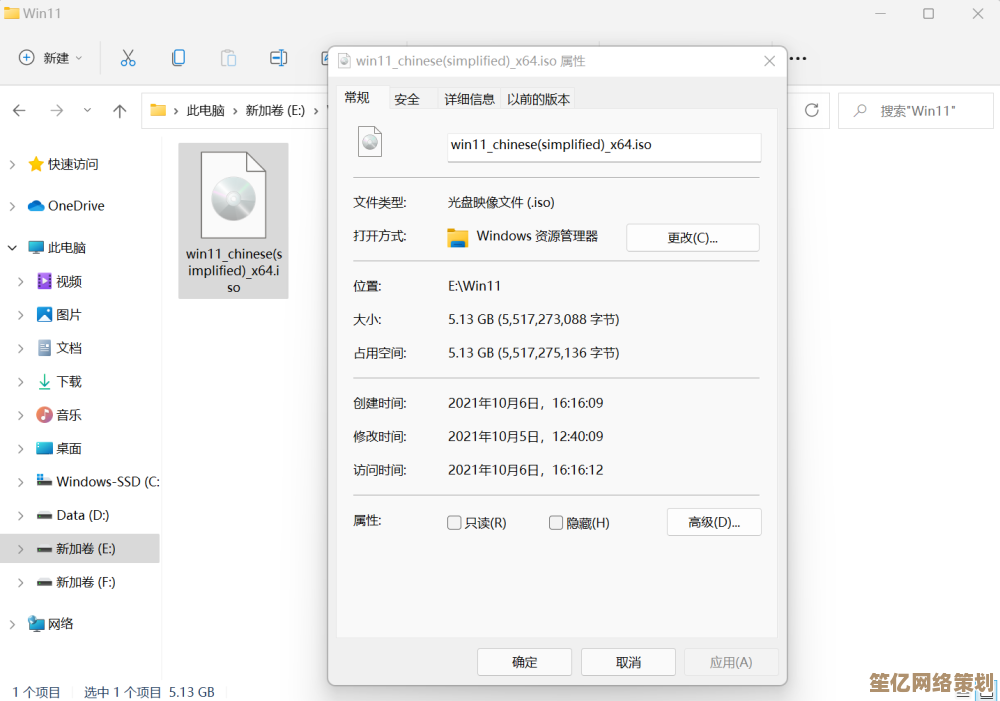Open the 高级(D)... attributes button
The width and height of the screenshot is (1000, 701).
(x=714, y=522)
